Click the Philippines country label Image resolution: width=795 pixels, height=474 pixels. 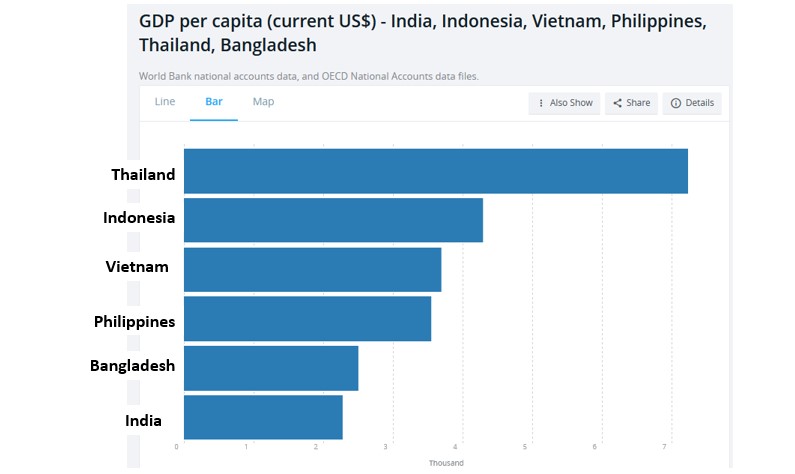135,322
